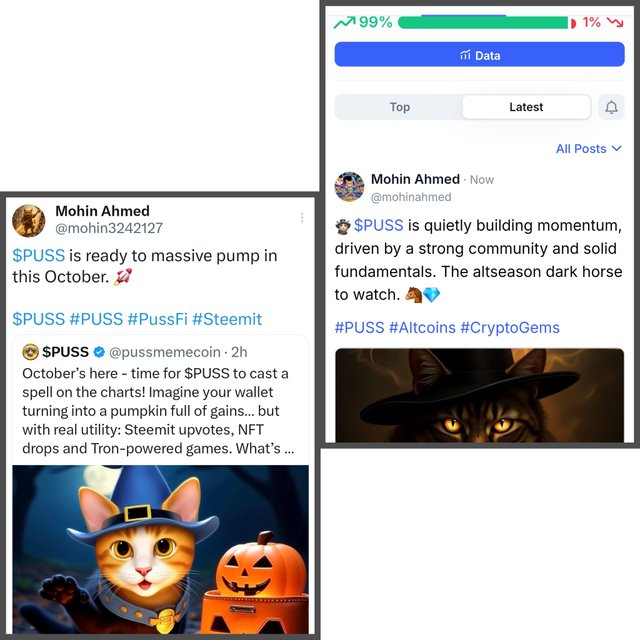The image size is (640, 640).
Task: Switch to the Top tab
Action: (x=399, y=107)
